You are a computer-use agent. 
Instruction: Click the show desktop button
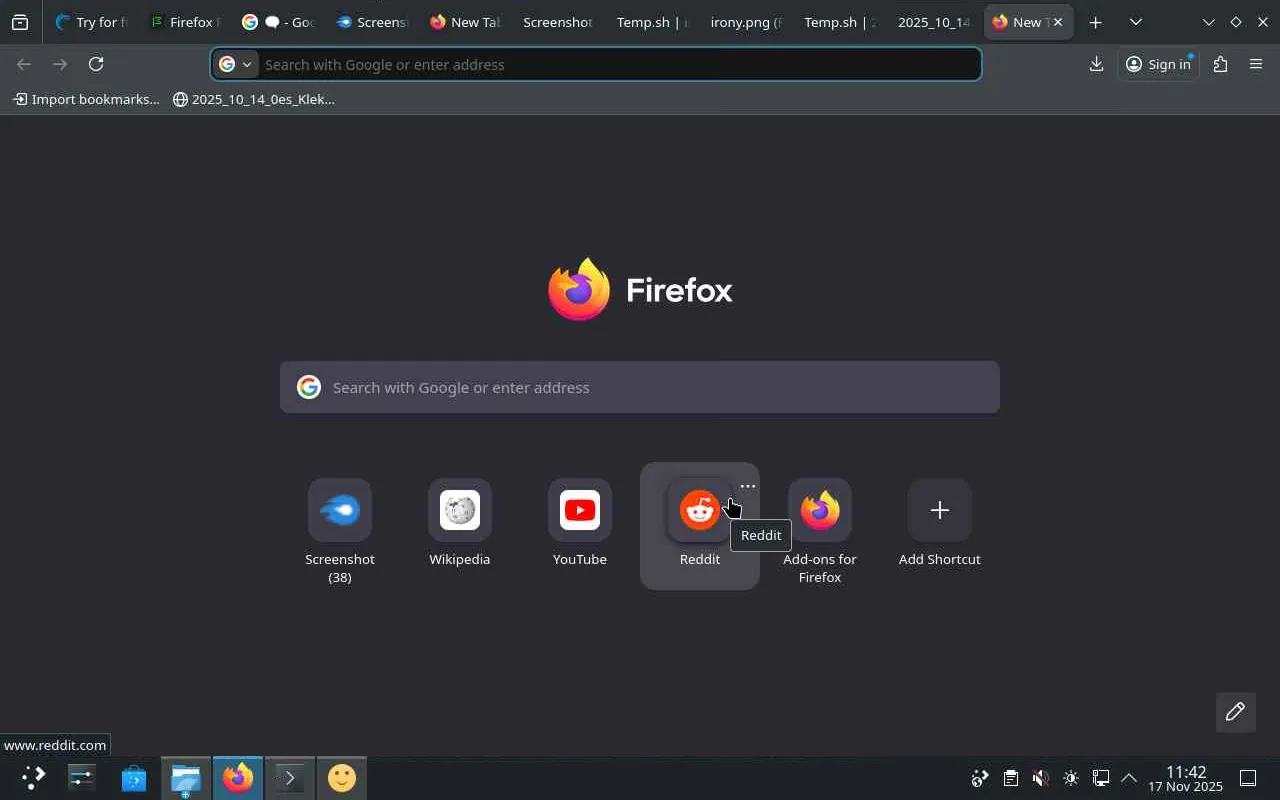click(x=1248, y=778)
